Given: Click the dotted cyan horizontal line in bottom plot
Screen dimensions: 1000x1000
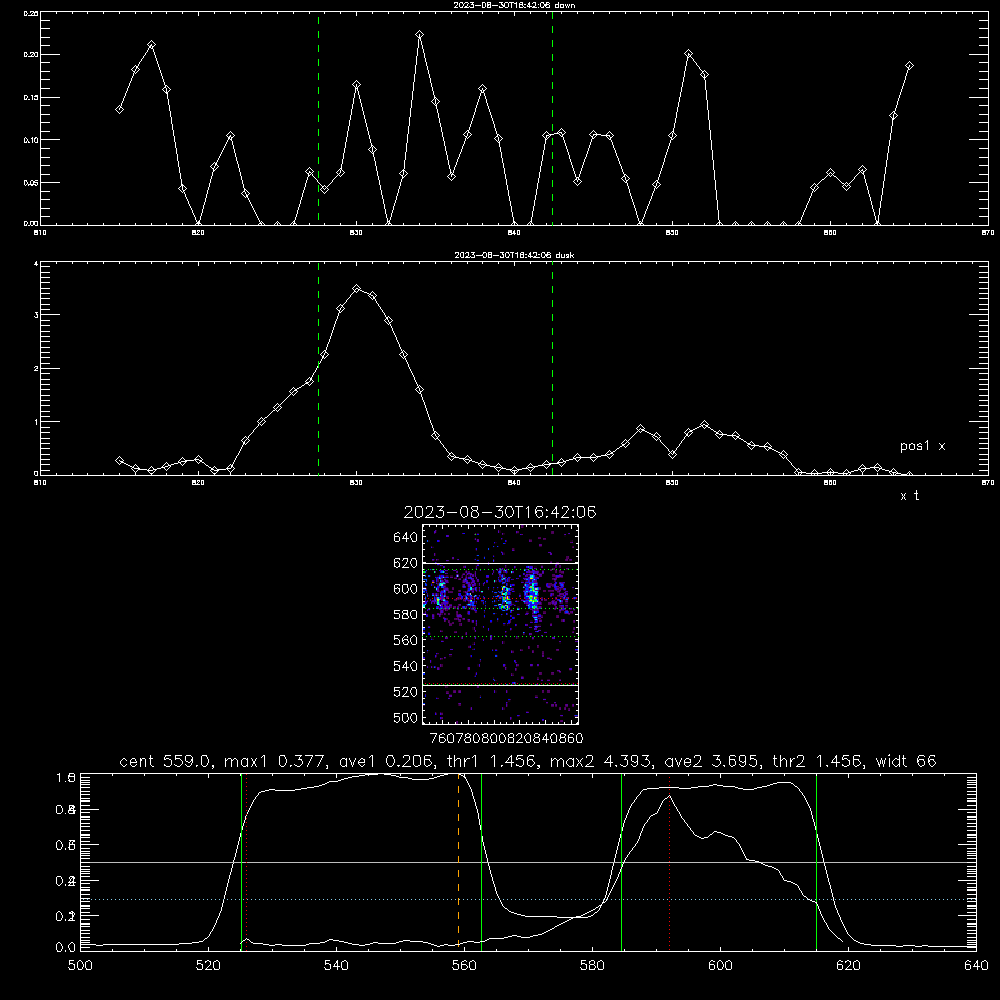Looking at the screenshot, I should click(x=528, y=899).
